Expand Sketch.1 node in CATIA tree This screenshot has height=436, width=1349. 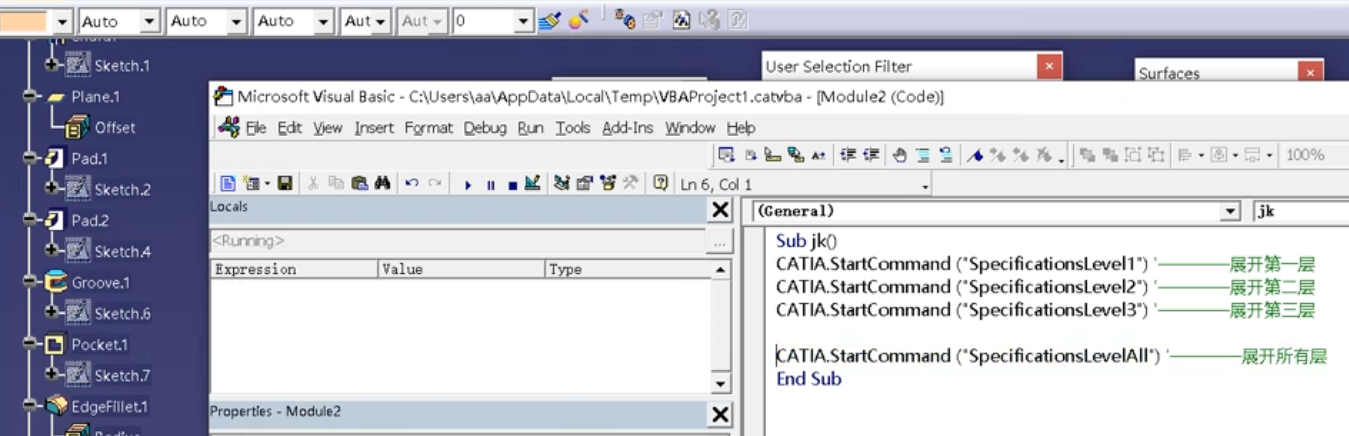[x=52, y=65]
